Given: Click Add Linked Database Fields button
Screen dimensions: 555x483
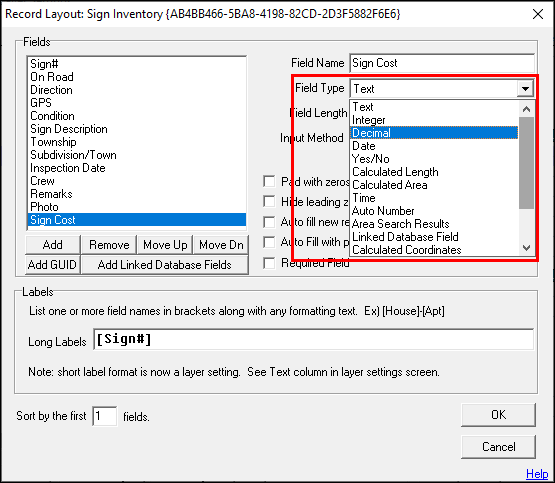Looking at the screenshot, I should pos(165,265).
